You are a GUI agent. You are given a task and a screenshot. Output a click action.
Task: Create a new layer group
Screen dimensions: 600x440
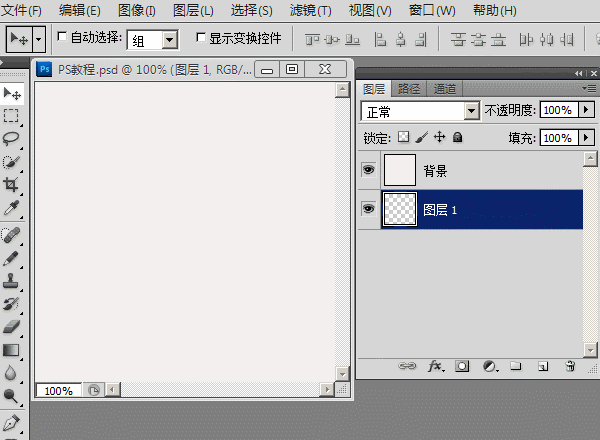coord(515,366)
